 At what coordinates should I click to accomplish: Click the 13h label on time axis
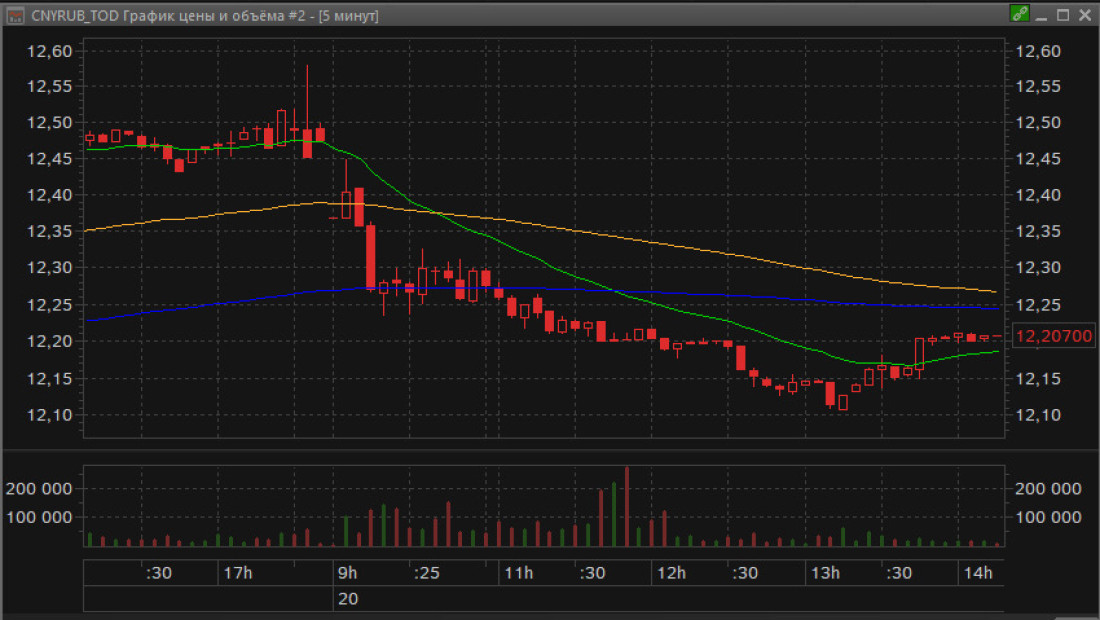tap(825, 573)
